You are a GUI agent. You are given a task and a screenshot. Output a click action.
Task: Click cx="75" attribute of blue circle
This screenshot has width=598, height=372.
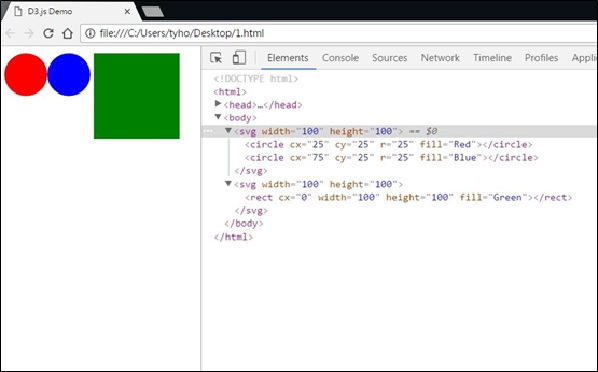click(x=309, y=158)
